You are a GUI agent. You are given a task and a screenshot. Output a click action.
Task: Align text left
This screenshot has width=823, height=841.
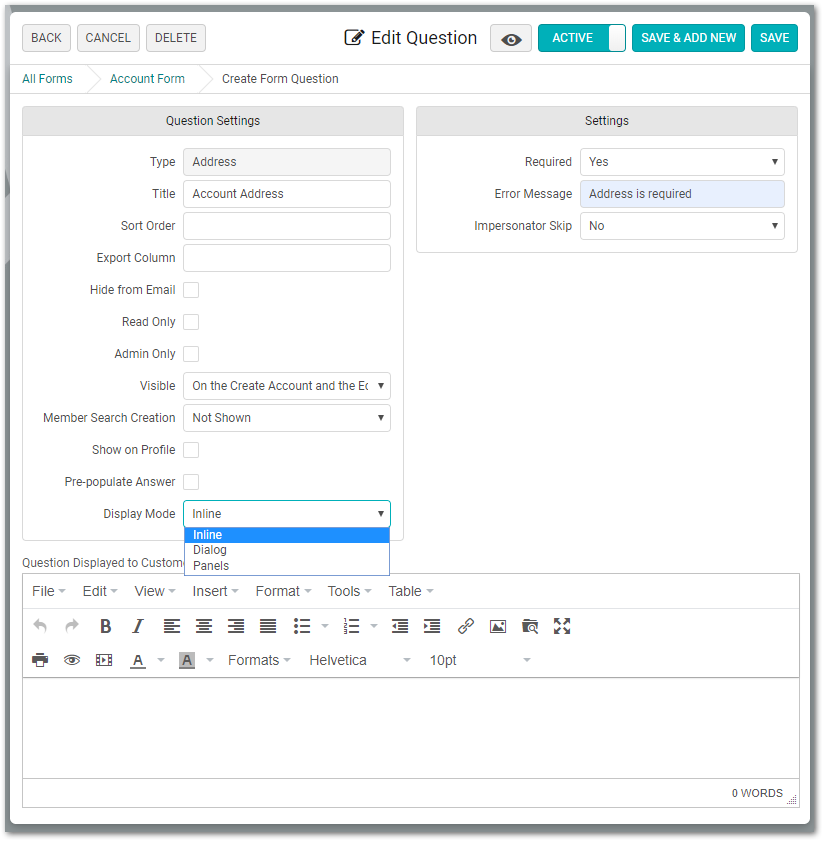[x=172, y=626]
